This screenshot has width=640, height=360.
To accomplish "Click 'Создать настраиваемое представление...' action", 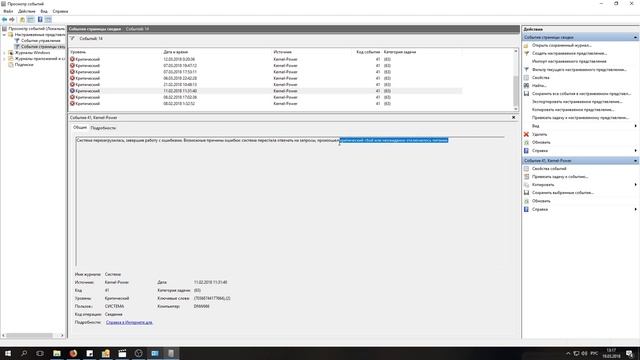I will pyautogui.click(x=569, y=53).
